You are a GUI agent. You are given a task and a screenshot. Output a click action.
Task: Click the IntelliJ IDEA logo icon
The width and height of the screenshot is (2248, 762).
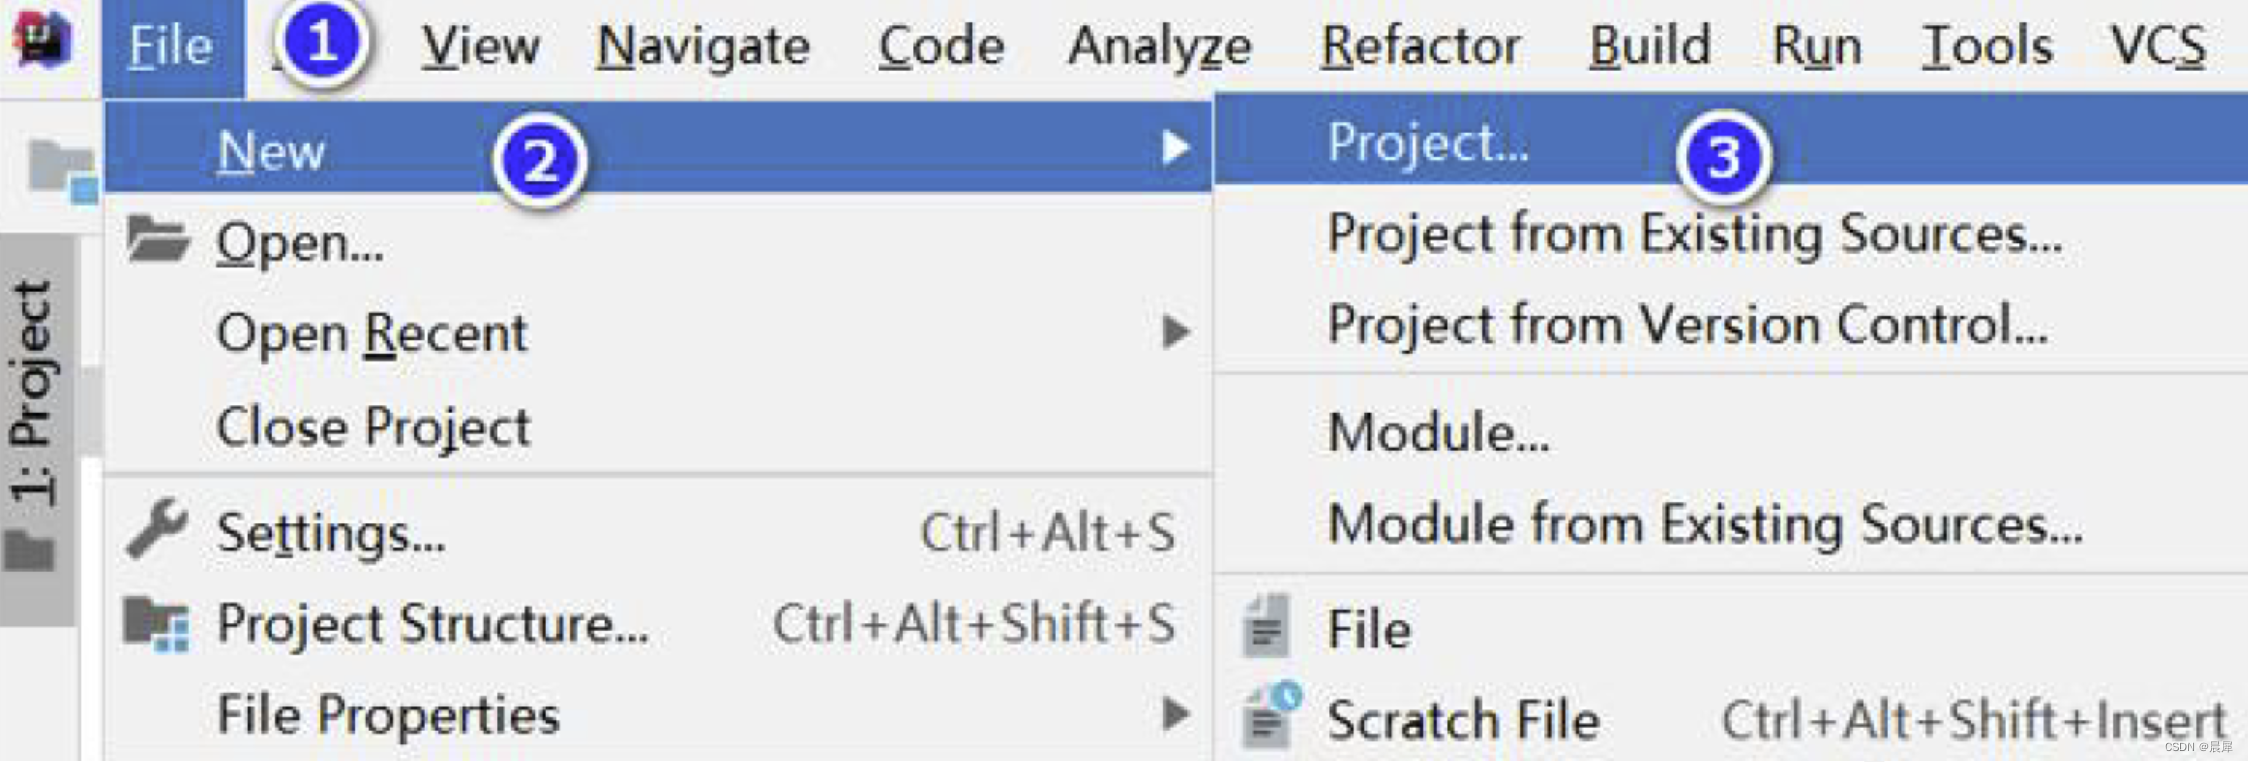(x=43, y=40)
